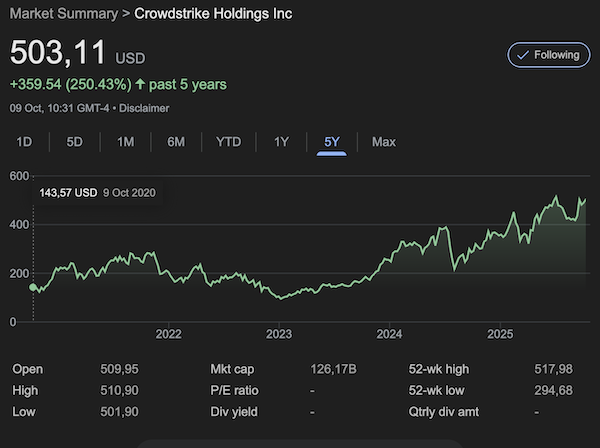
Task: Click the Mkt cap value 126,17B
Action: point(333,369)
